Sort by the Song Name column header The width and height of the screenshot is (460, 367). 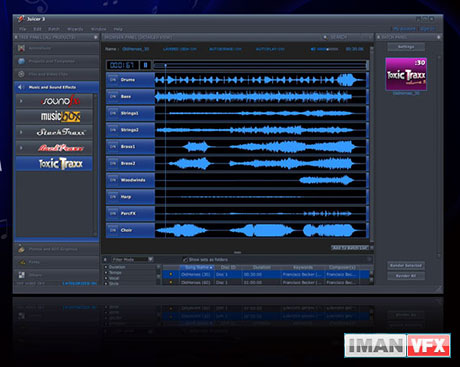[x=197, y=267]
